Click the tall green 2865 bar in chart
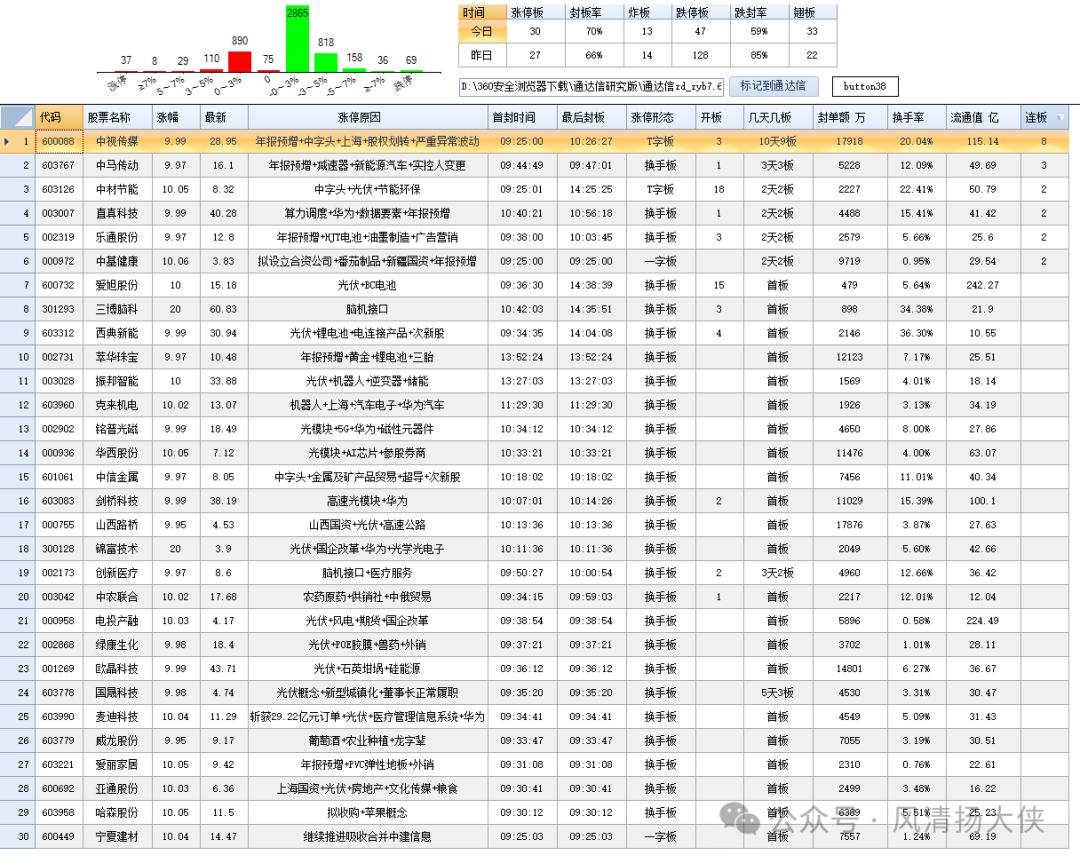 297,46
